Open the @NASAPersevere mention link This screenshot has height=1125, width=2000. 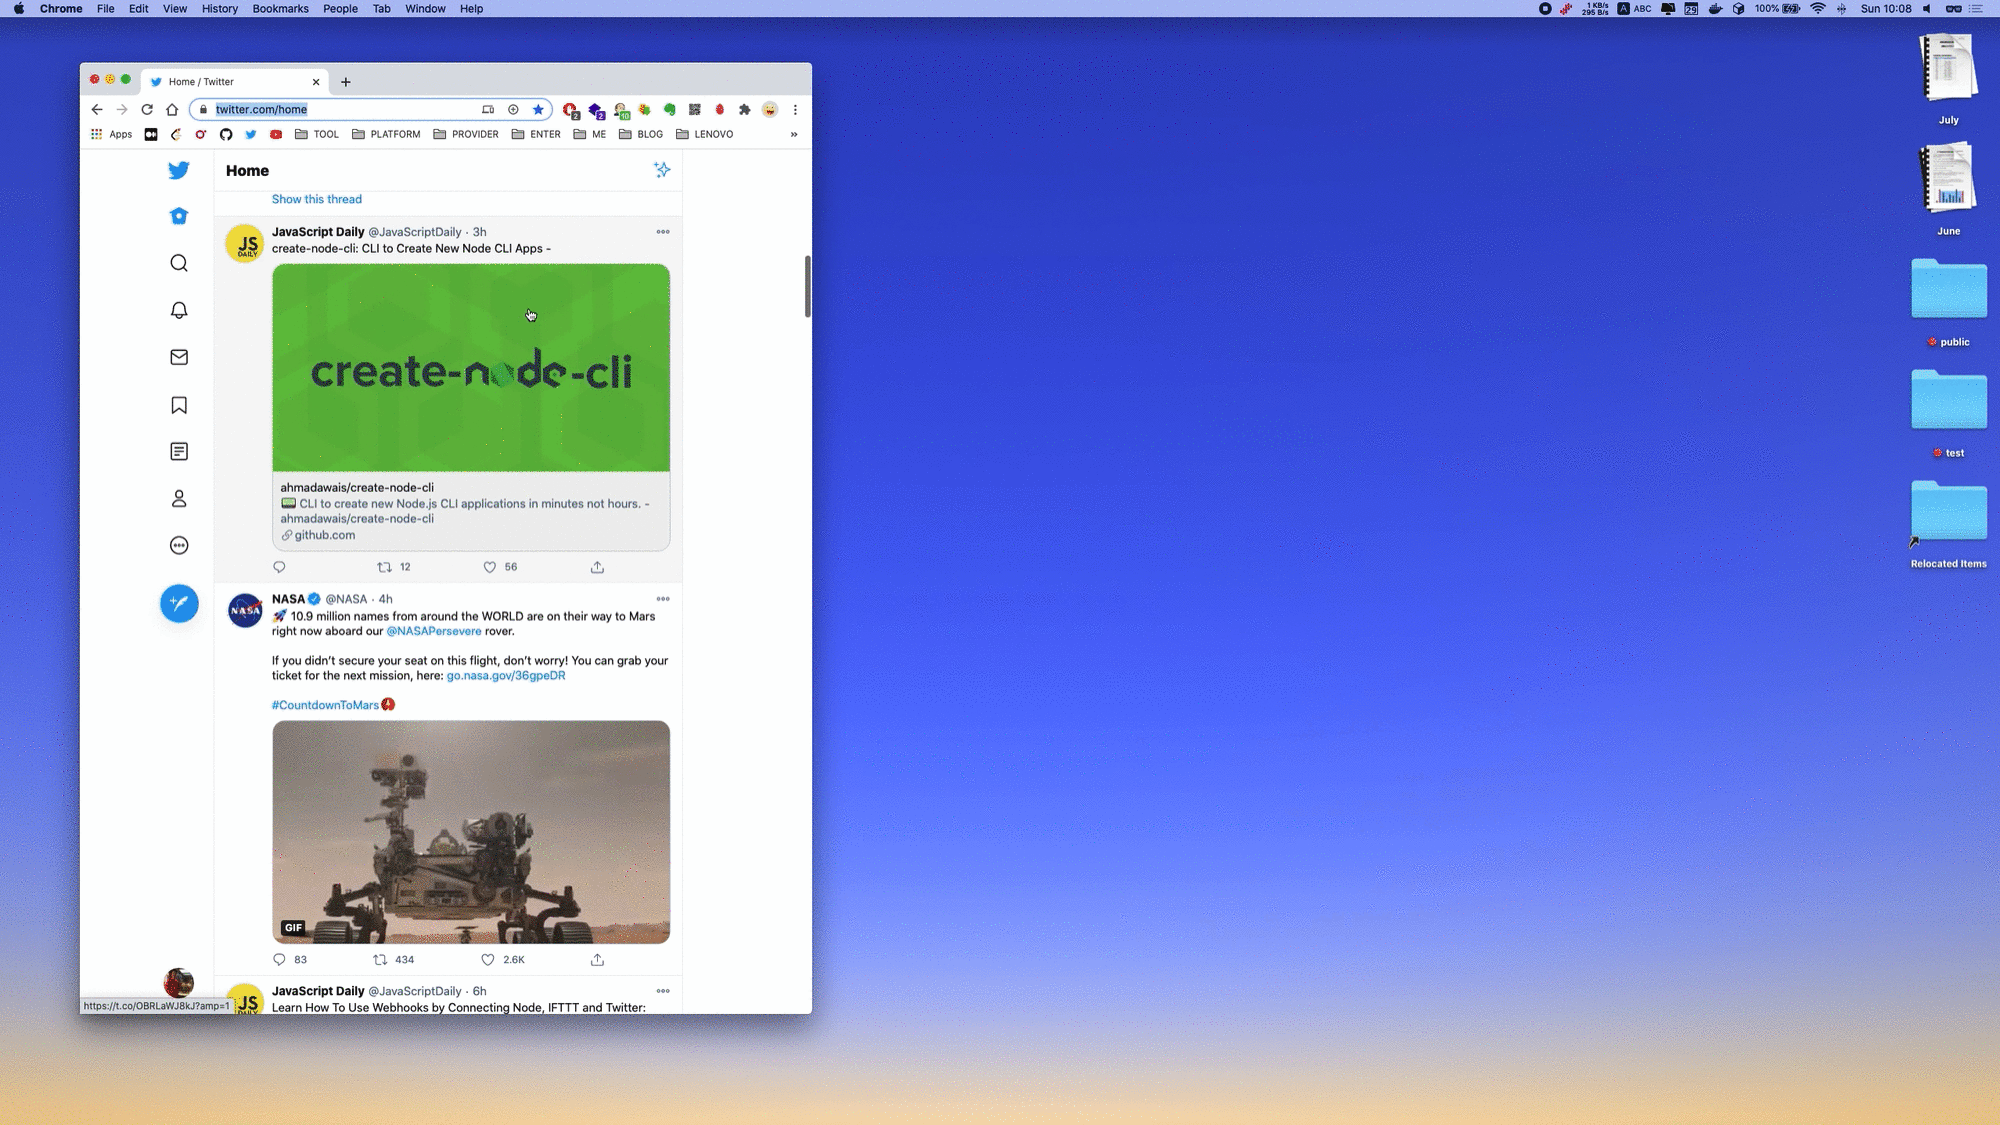434,631
